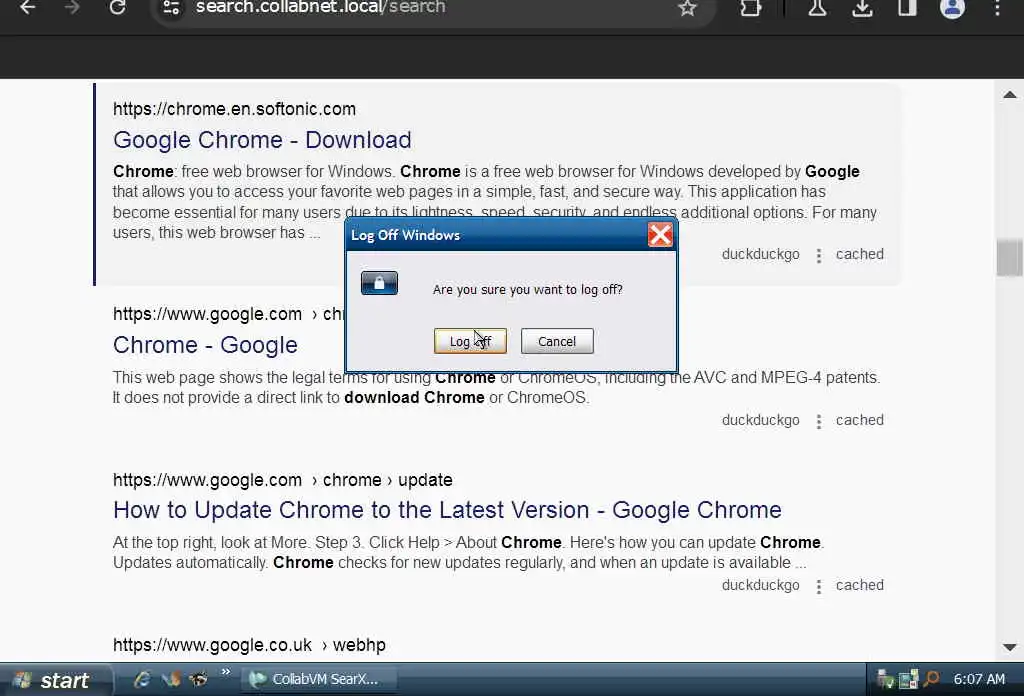Open the Chrome - Google result link
This screenshot has height=696, width=1024.
205,345
